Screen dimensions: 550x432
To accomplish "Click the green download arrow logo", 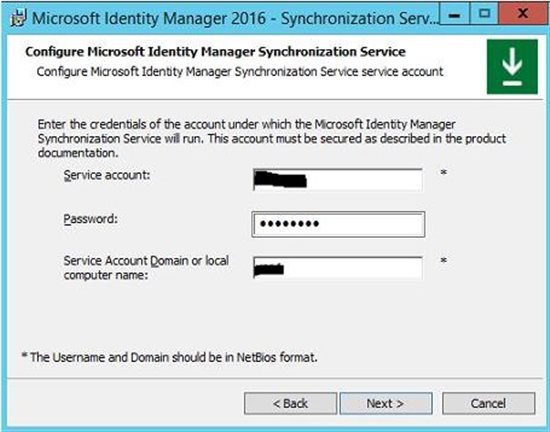I will (512, 67).
